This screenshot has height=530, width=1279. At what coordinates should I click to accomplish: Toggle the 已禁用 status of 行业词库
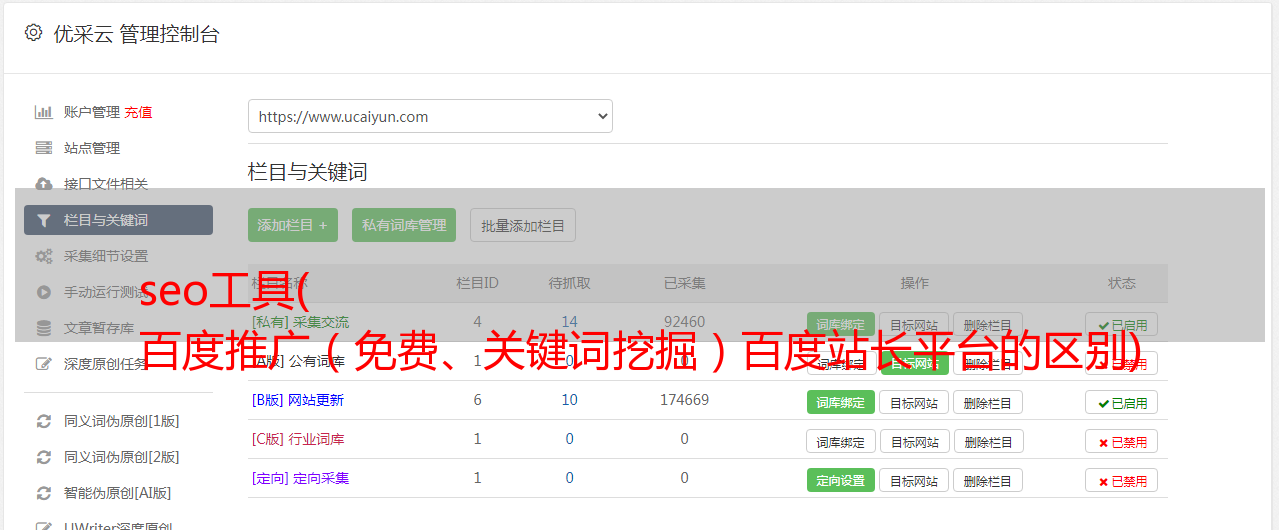[1122, 441]
